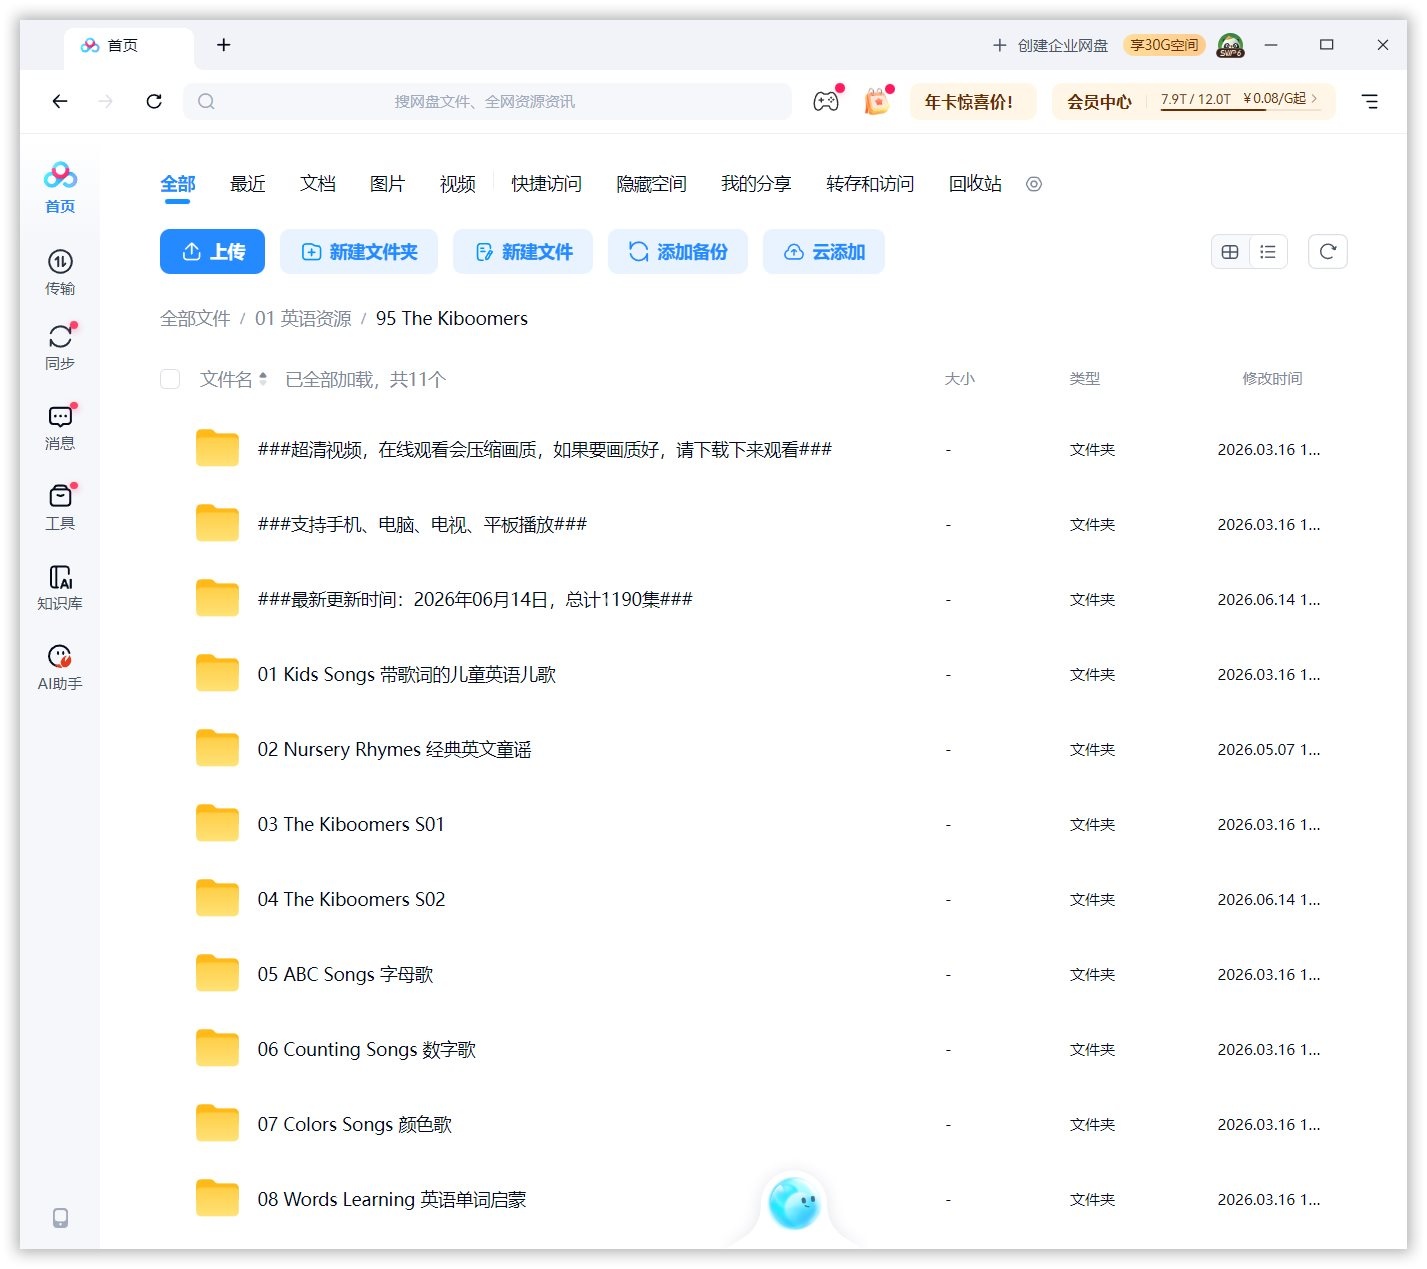Click the 新建文件夹 button

click(x=359, y=252)
